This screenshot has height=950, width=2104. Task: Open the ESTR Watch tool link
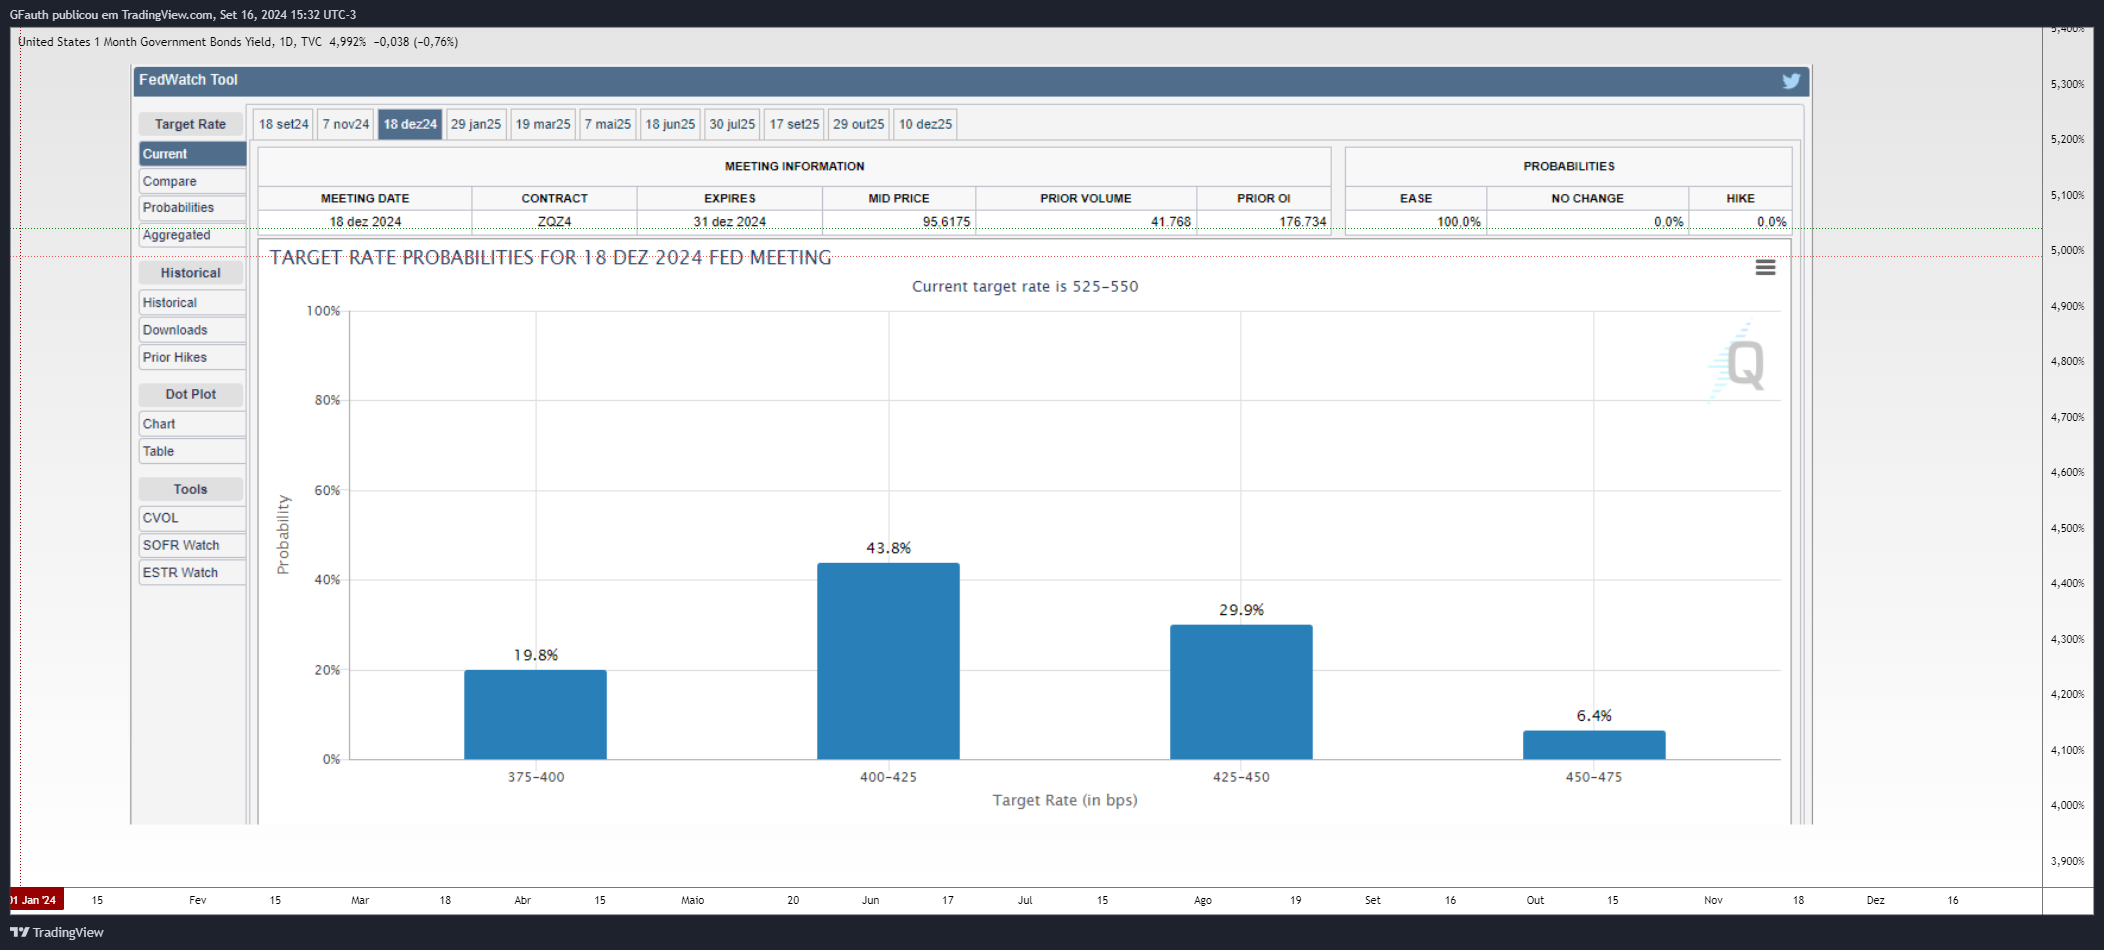[192, 572]
